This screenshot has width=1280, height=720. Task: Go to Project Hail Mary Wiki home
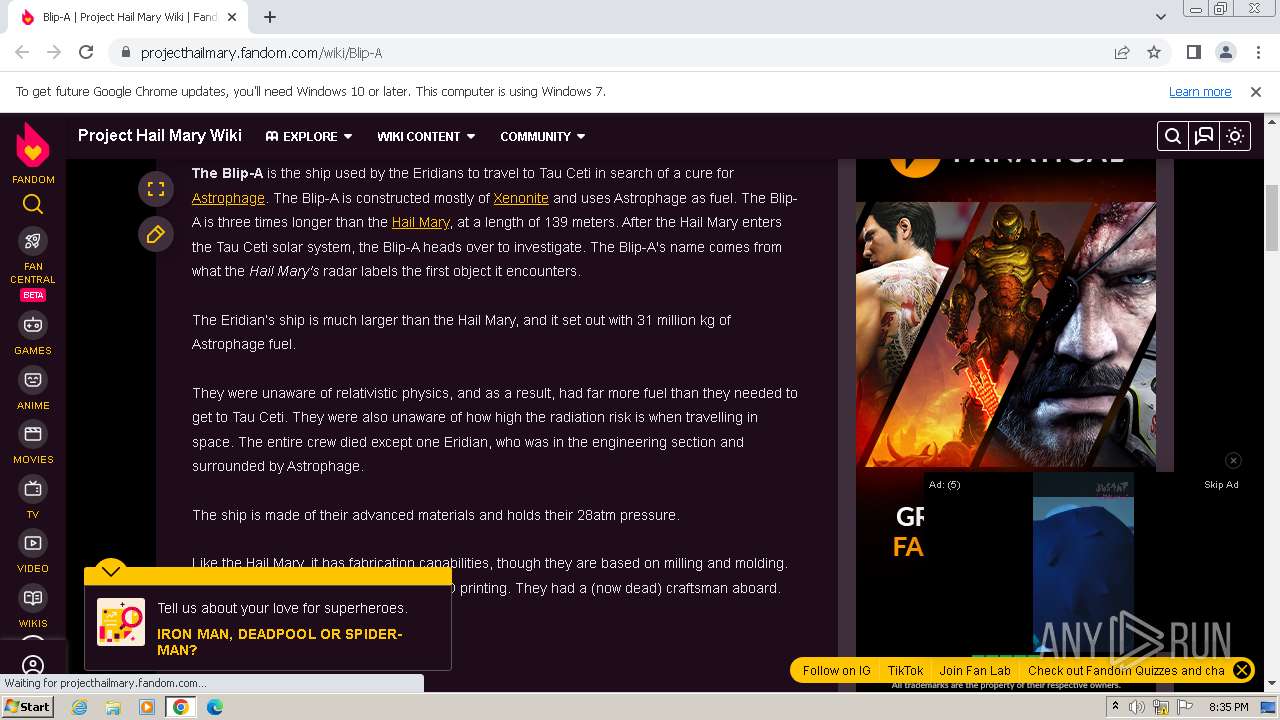pyautogui.click(x=160, y=136)
